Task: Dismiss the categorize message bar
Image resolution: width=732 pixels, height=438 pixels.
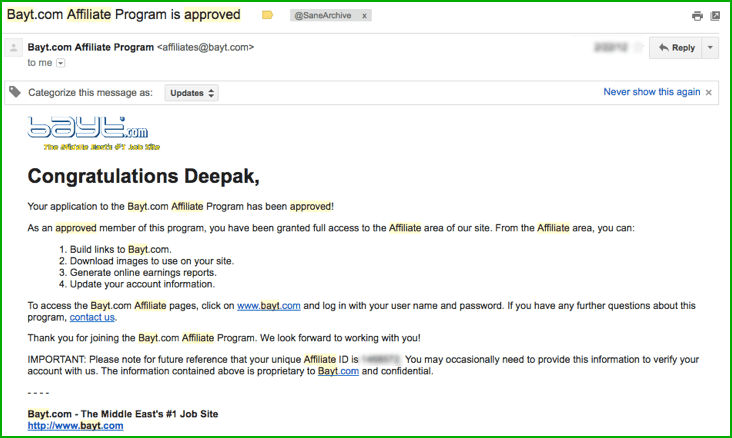Action: pyautogui.click(x=709, y=92)
